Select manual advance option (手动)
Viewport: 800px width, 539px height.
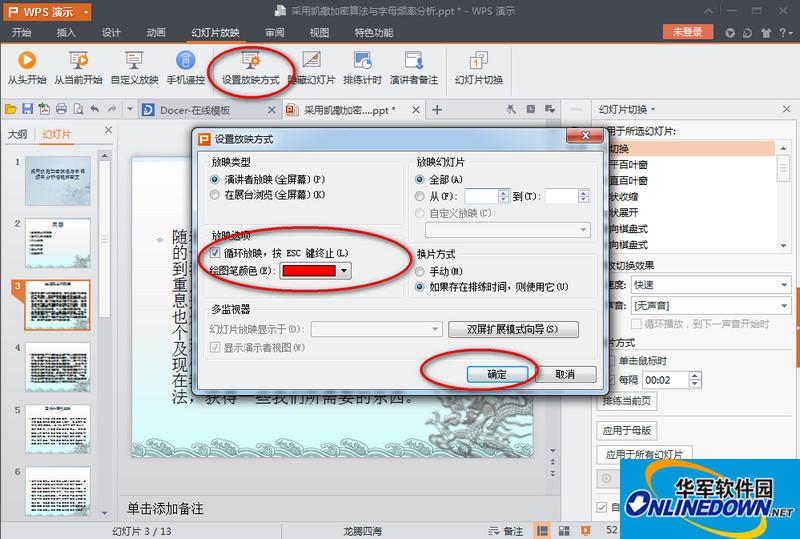point(440,271)
